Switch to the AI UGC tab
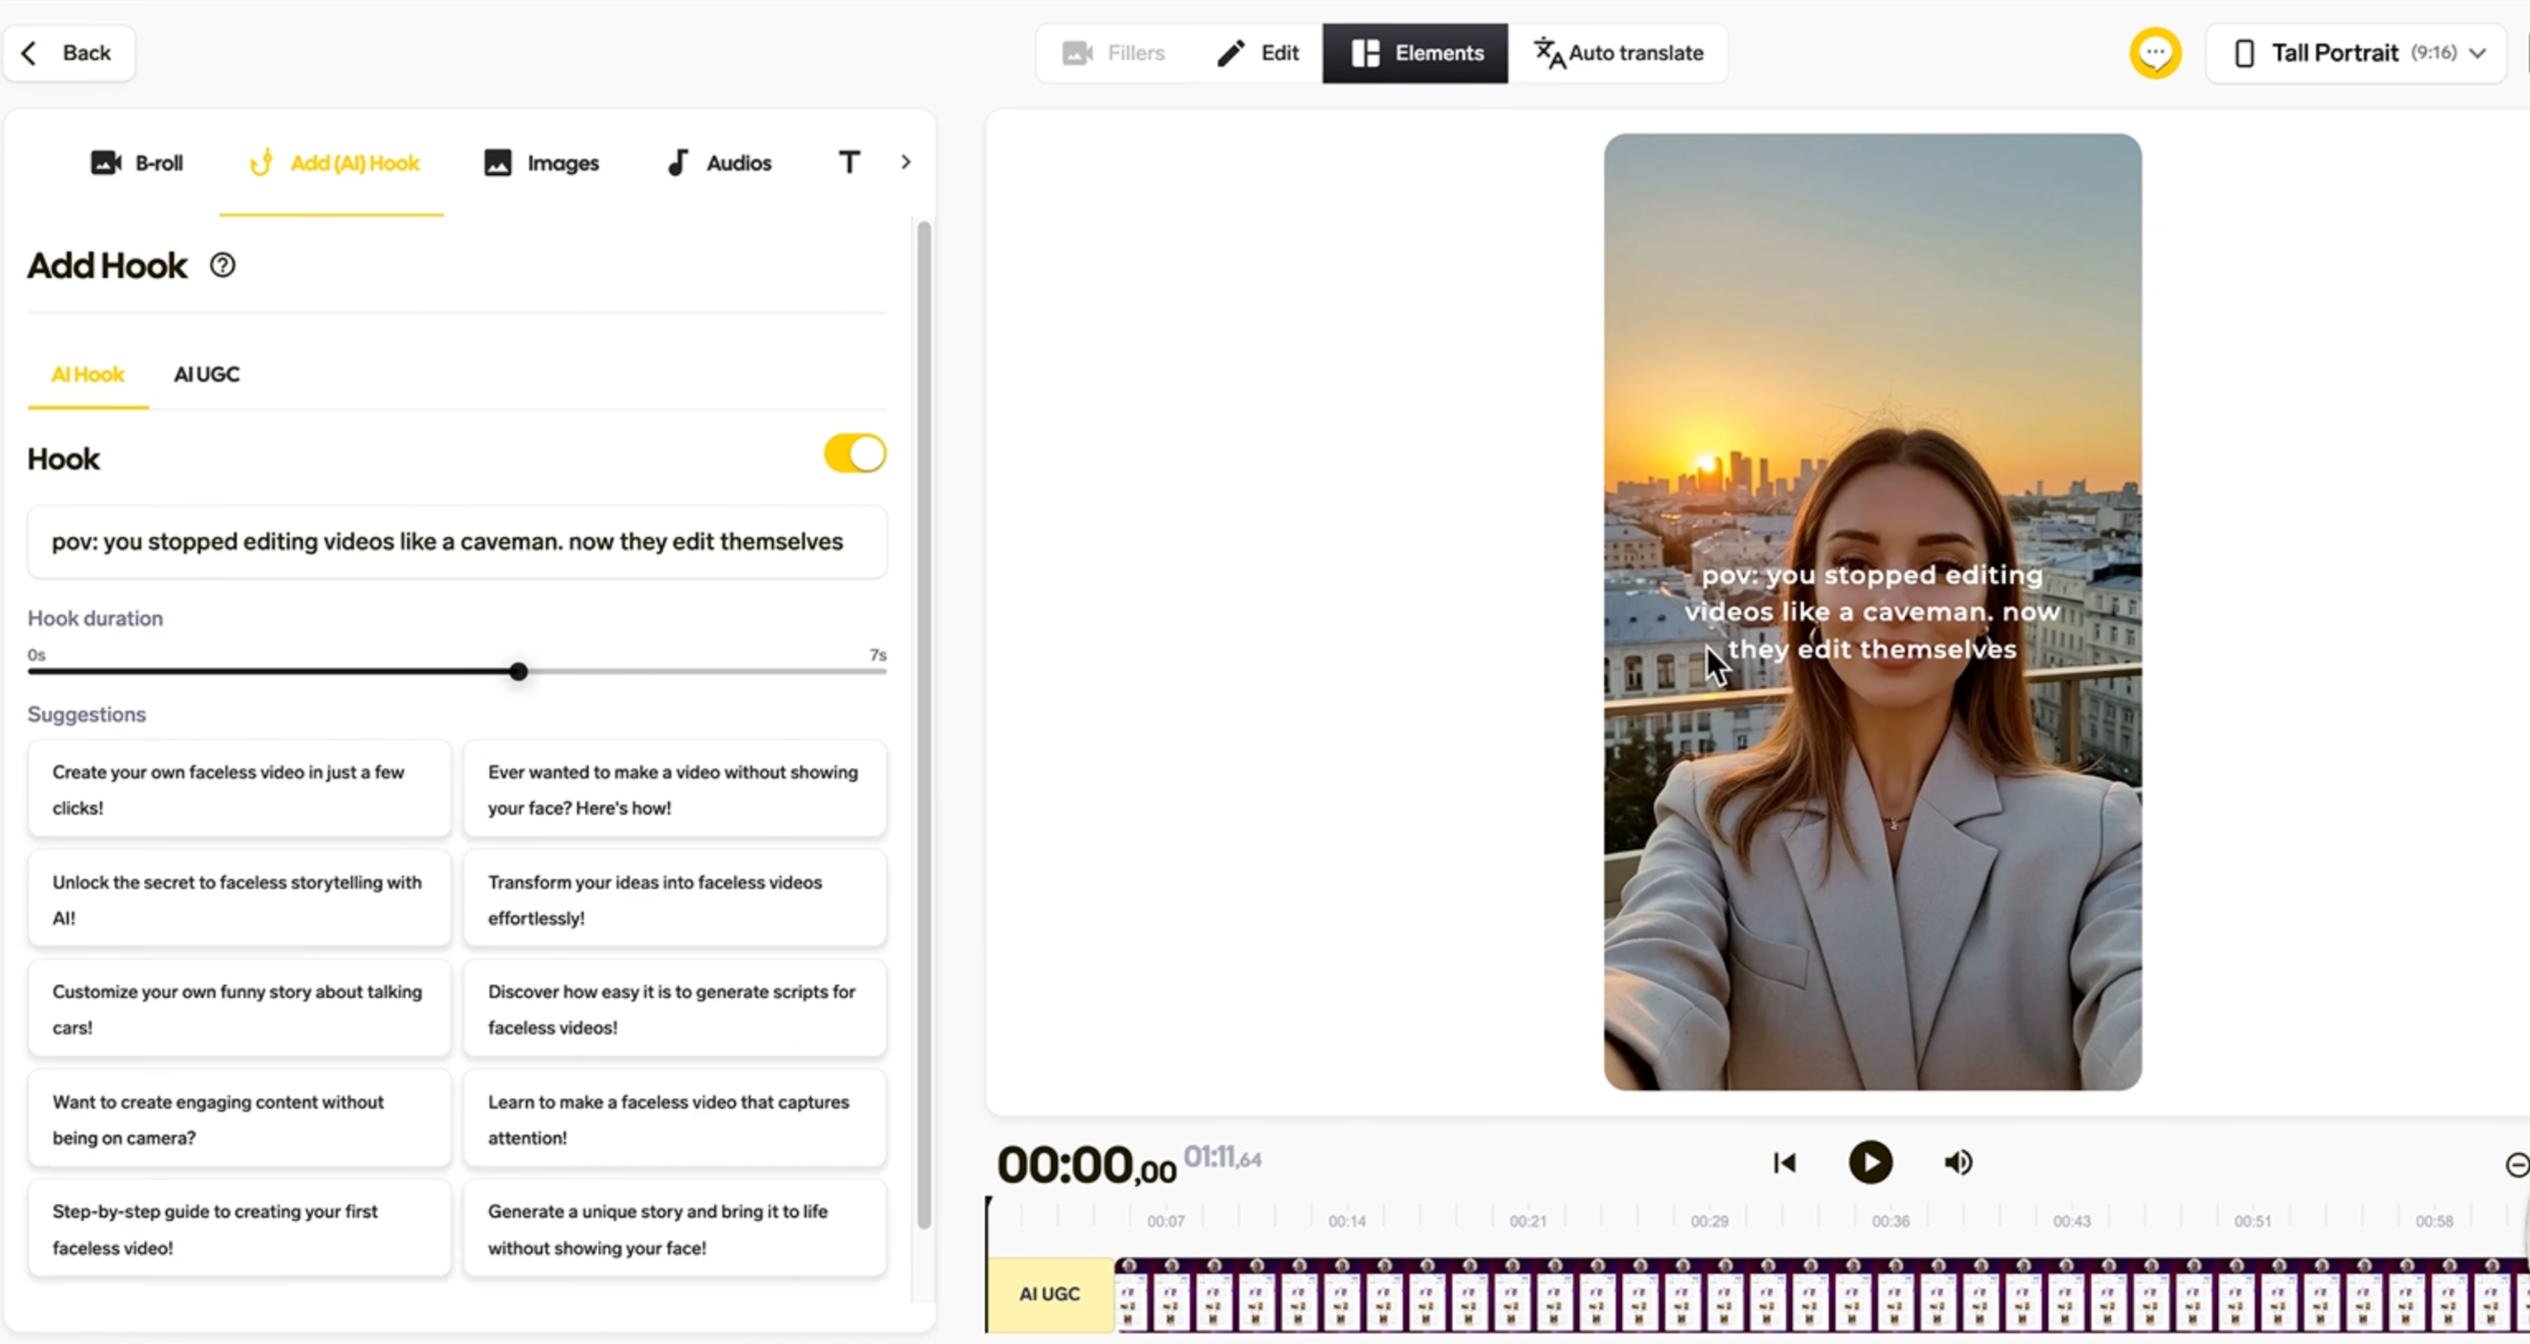Viewport: 2530px width, 1344px height. click(206, 374)
